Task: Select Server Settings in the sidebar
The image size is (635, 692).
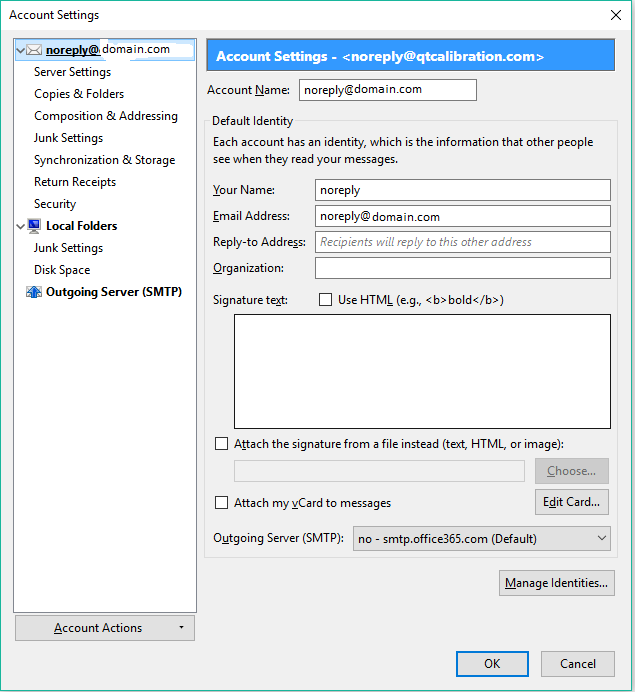Action: click(72, 72)
